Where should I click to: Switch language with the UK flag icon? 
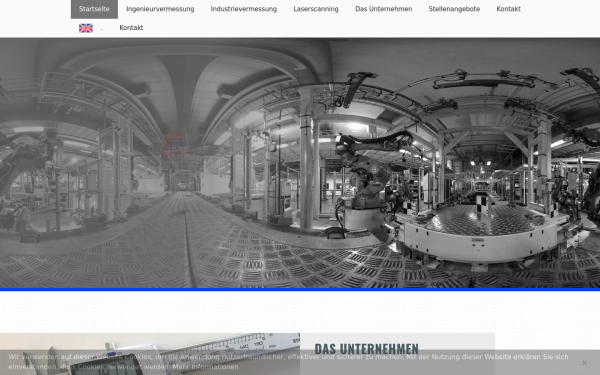tap(86, 28)
